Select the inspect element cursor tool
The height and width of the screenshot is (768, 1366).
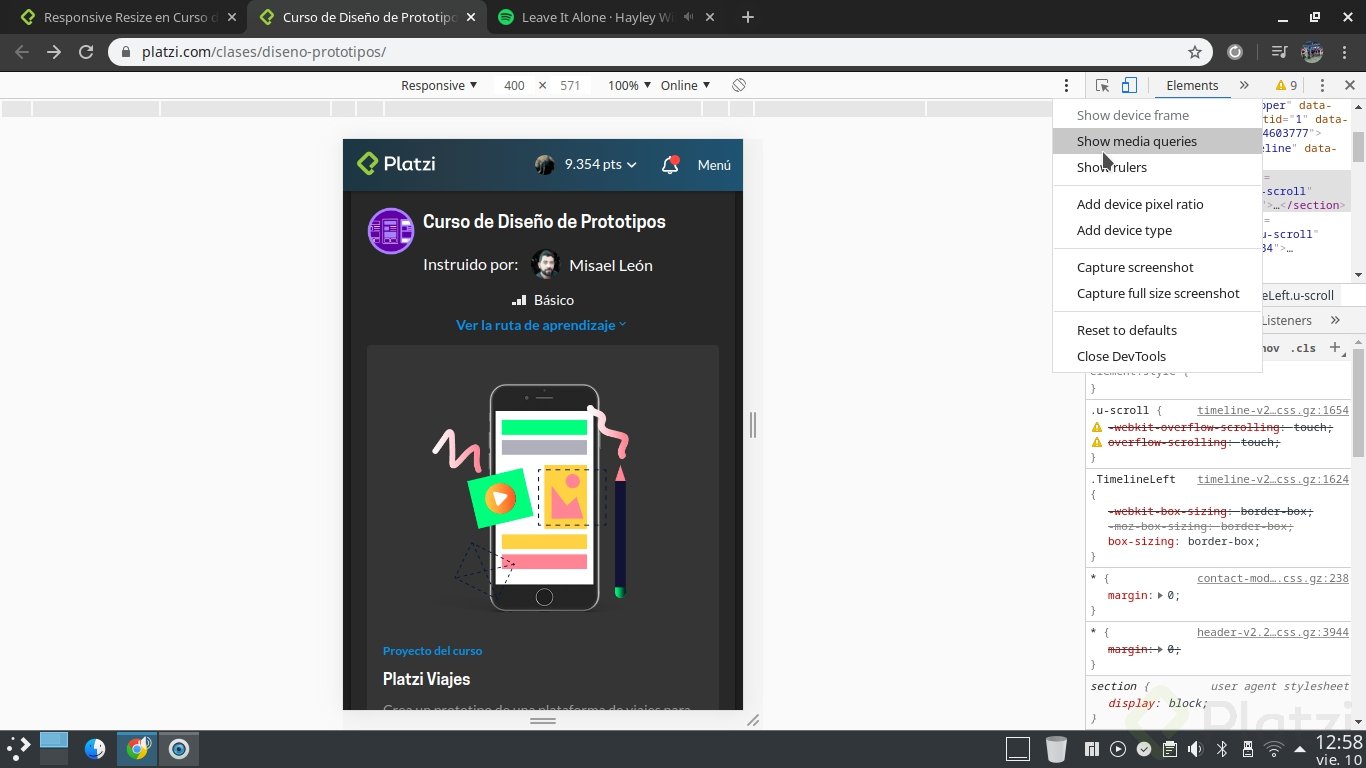pos(1101,85)
